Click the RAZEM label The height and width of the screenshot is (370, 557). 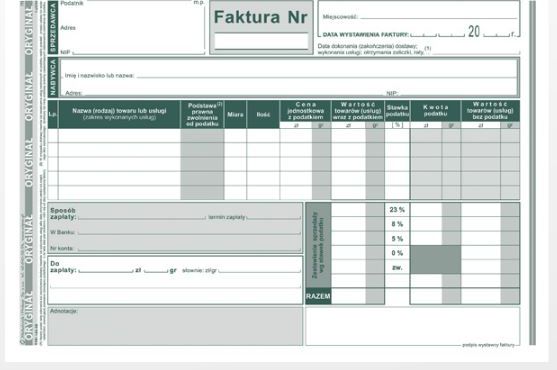click(318, 296)
